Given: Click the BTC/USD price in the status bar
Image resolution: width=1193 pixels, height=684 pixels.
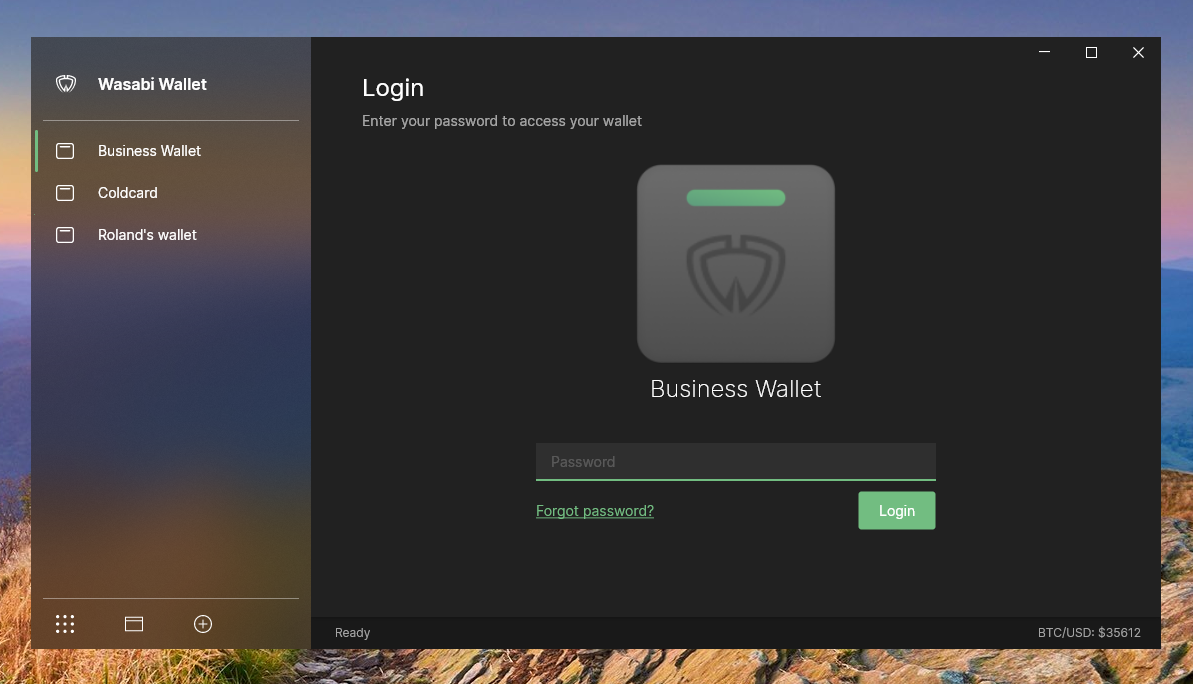Looking at the screenshot, I should point(1089,632).
